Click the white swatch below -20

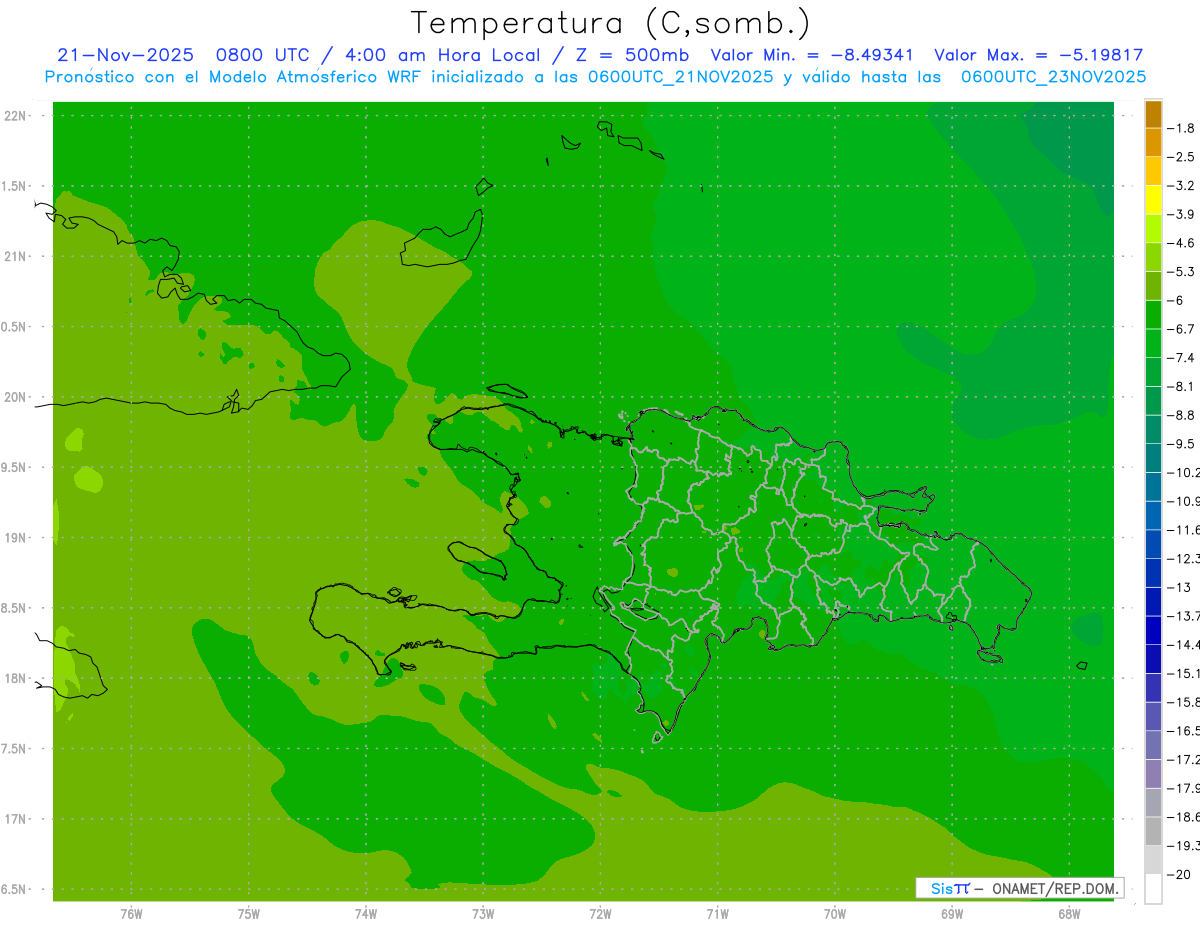click(1153, 888)
